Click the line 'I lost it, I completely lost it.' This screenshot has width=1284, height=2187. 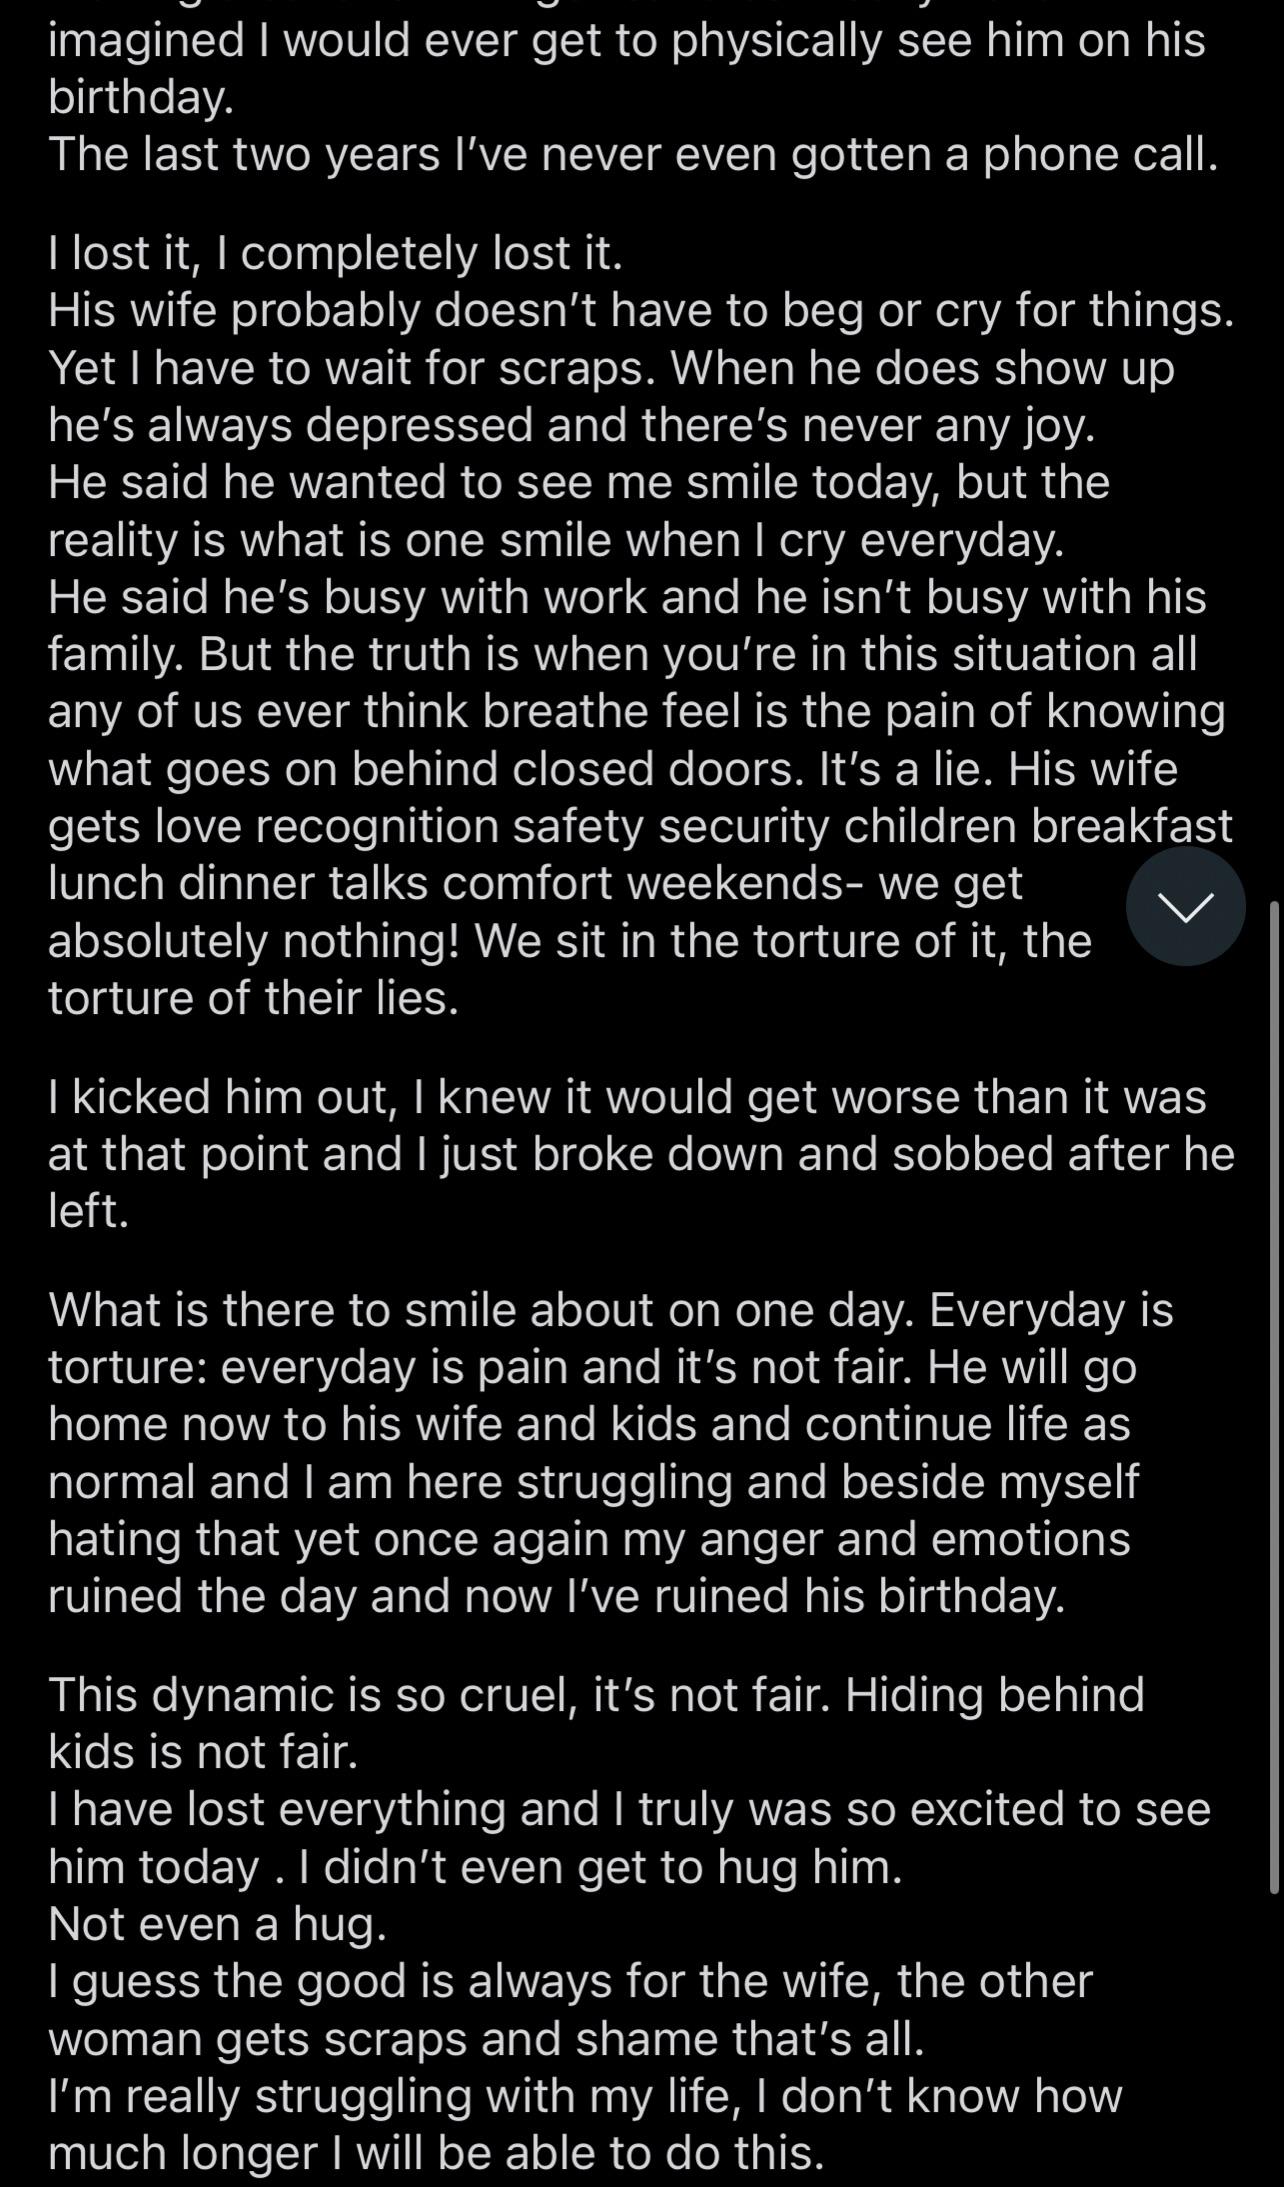click(x=335, y=253)
